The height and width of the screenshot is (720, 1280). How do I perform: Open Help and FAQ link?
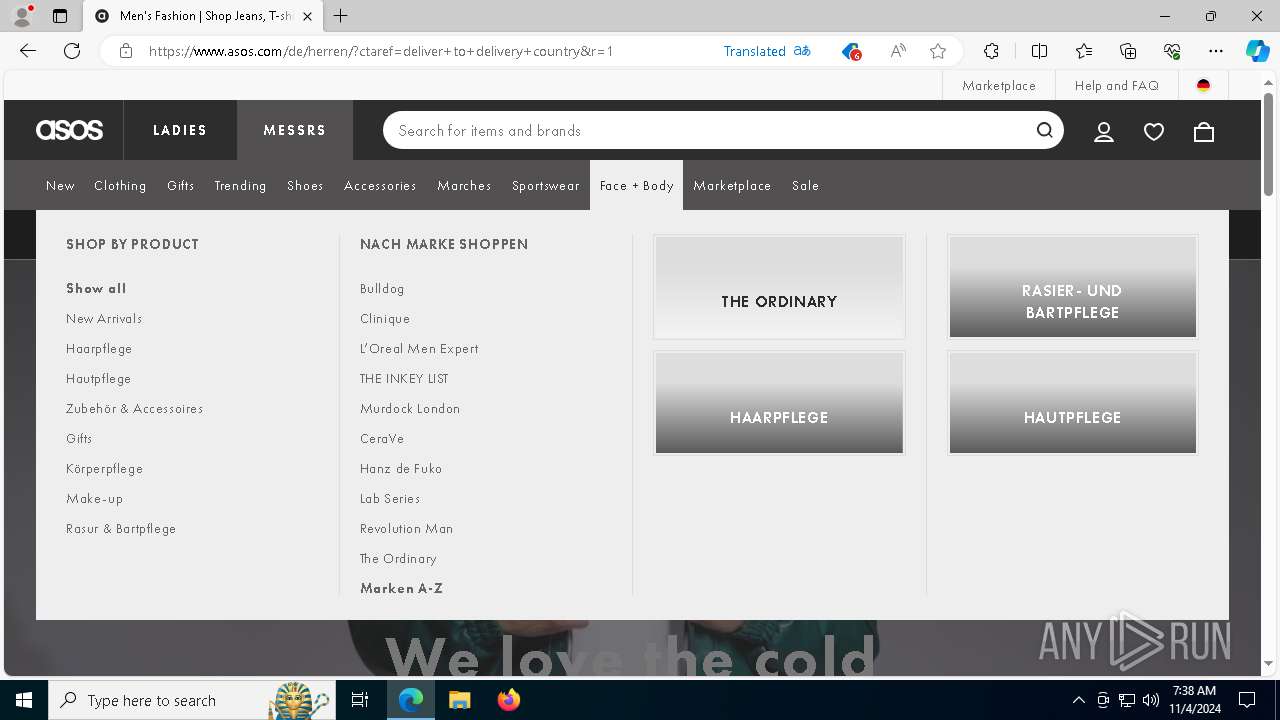pyautogui.click(x=1117, y=85)
